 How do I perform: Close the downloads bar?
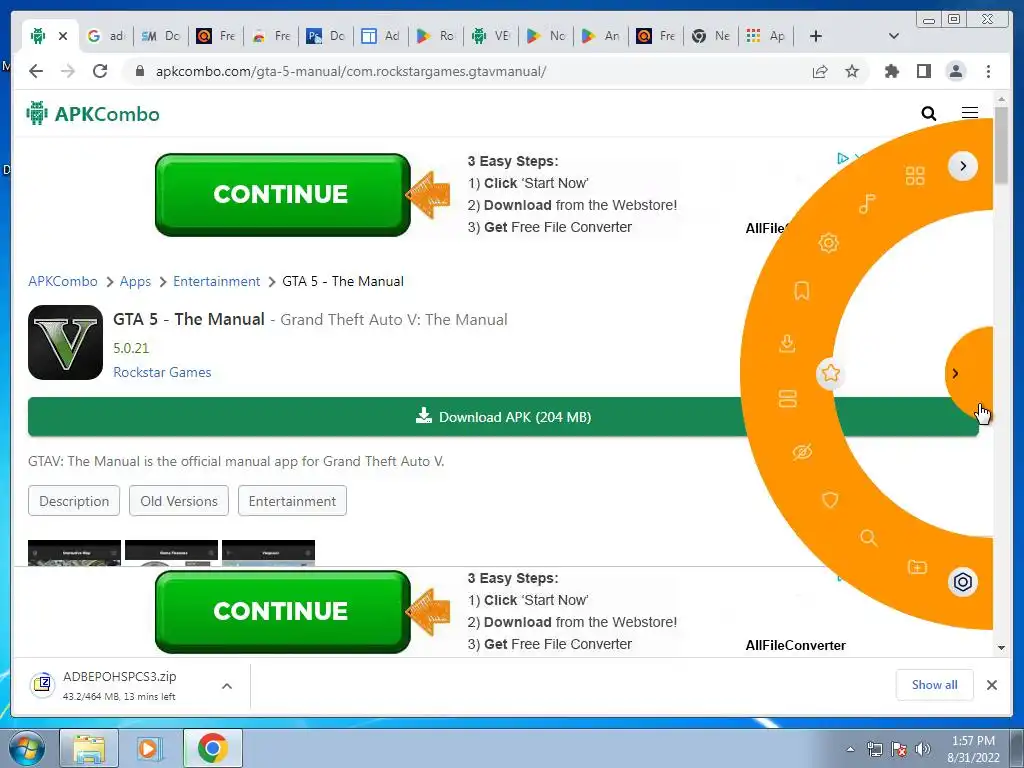[x=991, y=685]
